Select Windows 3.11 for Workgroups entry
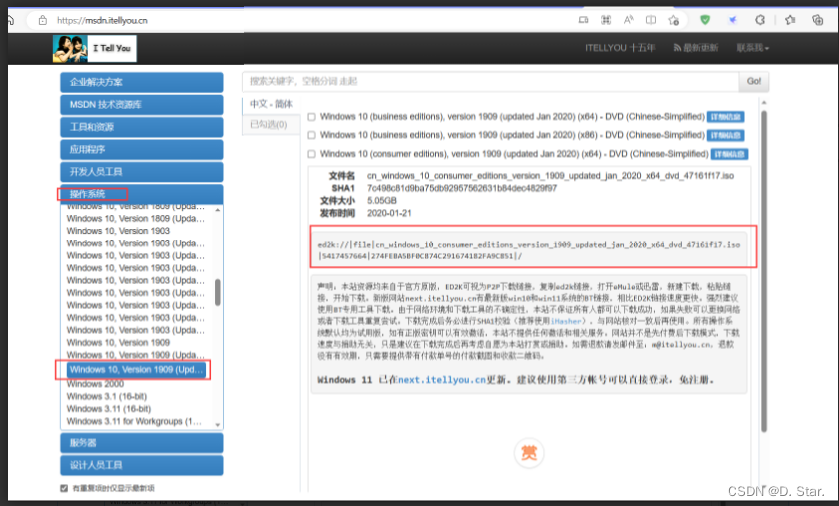 (134, 421)
